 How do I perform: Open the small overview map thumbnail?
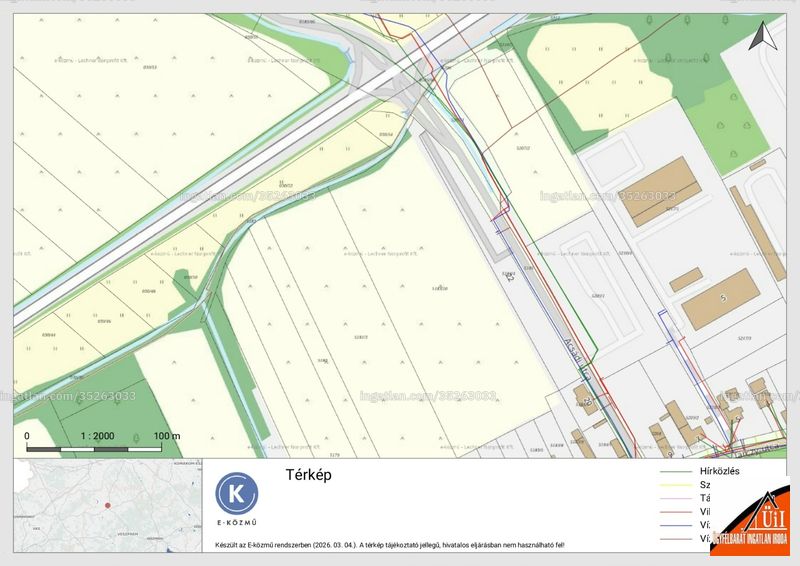(x=108, y=505)
